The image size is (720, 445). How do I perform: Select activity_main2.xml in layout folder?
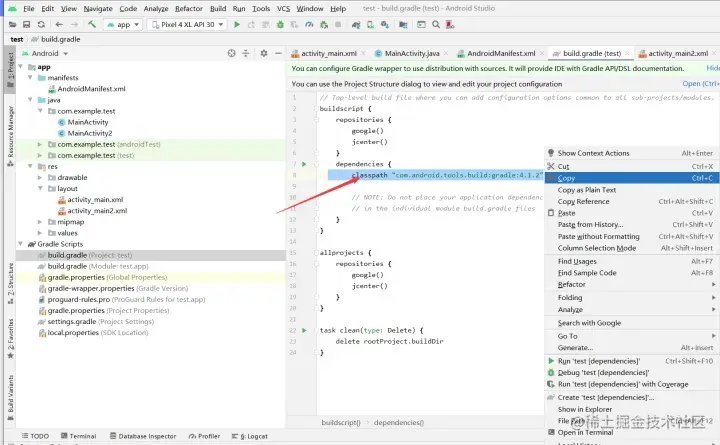92,211
